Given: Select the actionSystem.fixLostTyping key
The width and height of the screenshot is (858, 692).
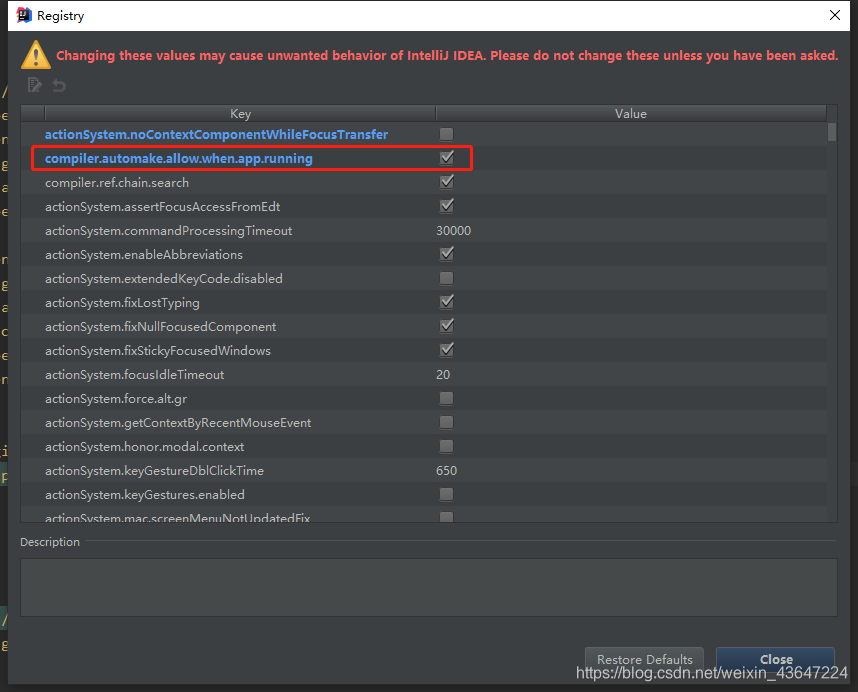Looking at the screenshot, I should tap(122, 303).
